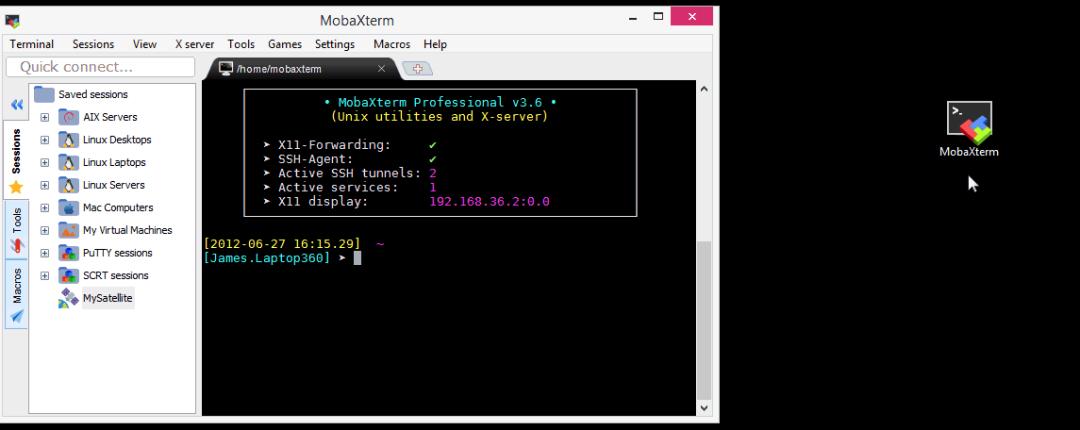
Task: Select the Linux Servers label
Action: (x=114, y=185)
